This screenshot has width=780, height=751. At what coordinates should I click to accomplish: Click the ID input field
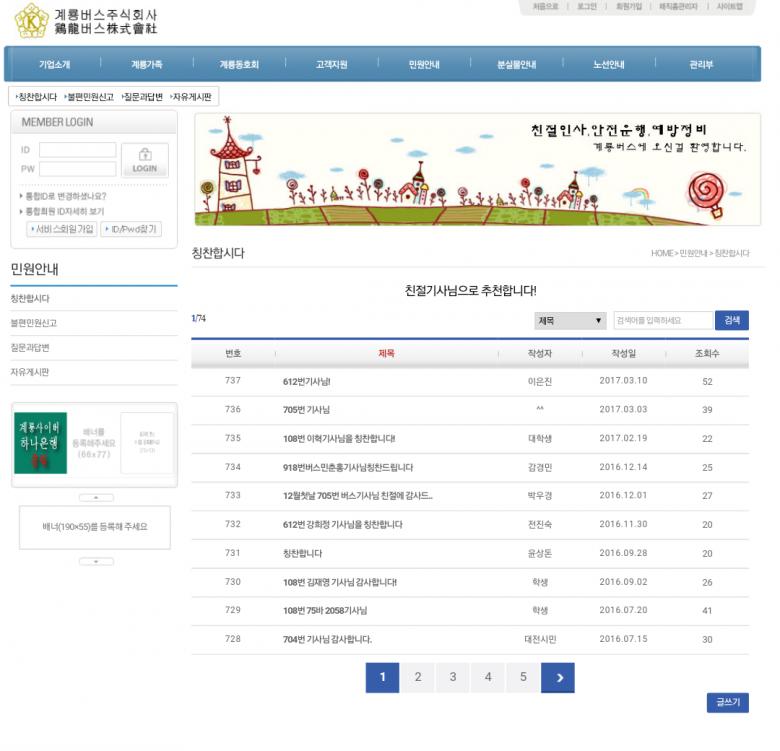click(x=78, y=150)
